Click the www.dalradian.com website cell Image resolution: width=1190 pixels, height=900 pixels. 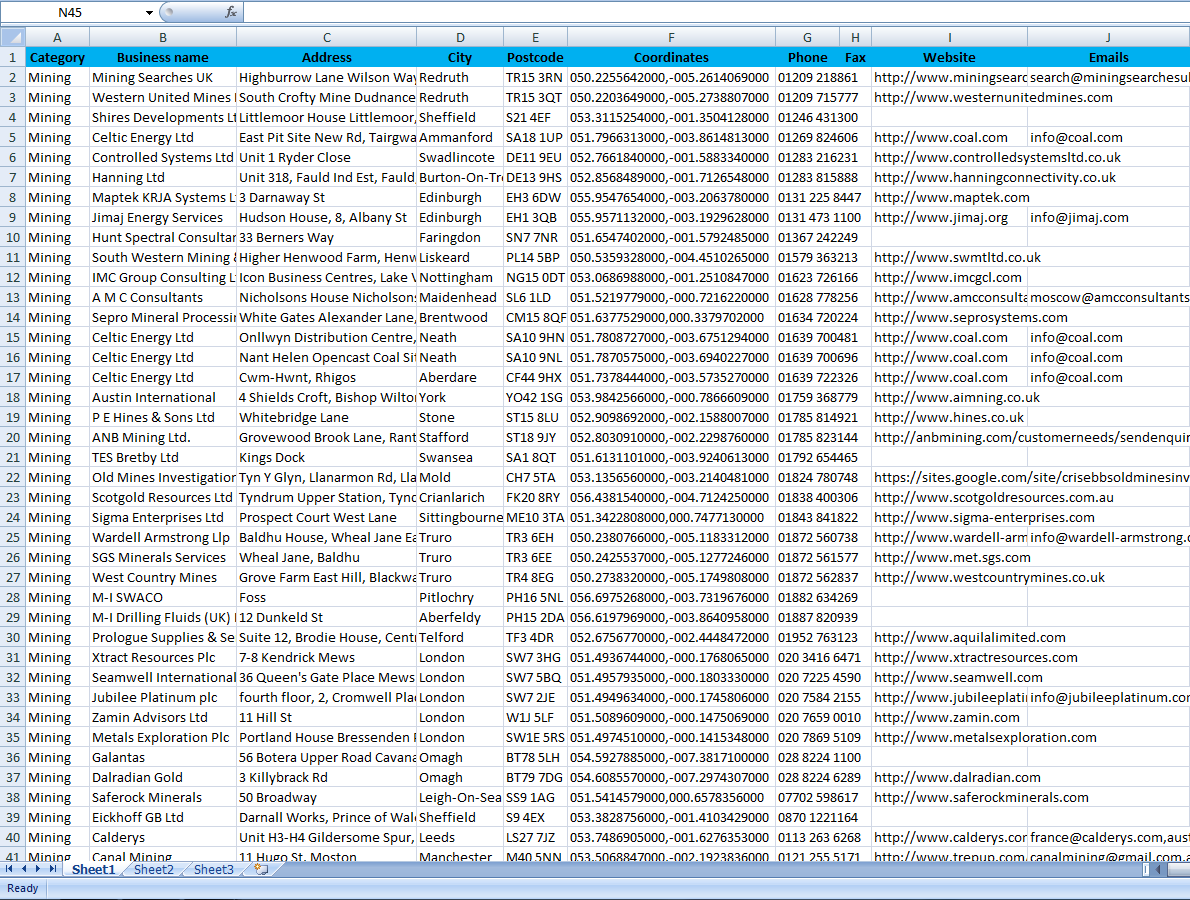[x=956, y=777]
